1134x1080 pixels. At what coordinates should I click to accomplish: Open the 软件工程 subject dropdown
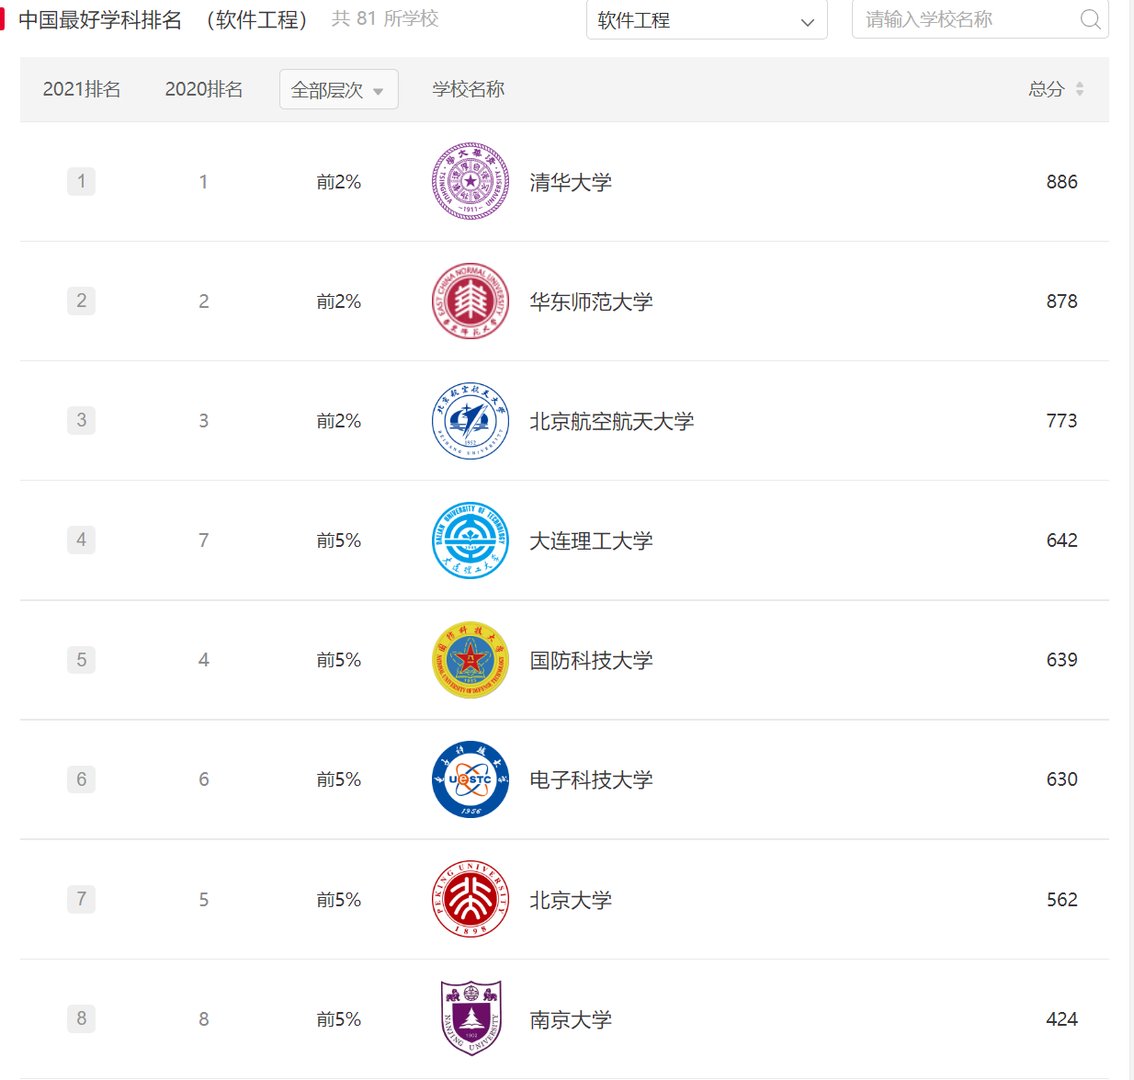[x=706, y=20]
